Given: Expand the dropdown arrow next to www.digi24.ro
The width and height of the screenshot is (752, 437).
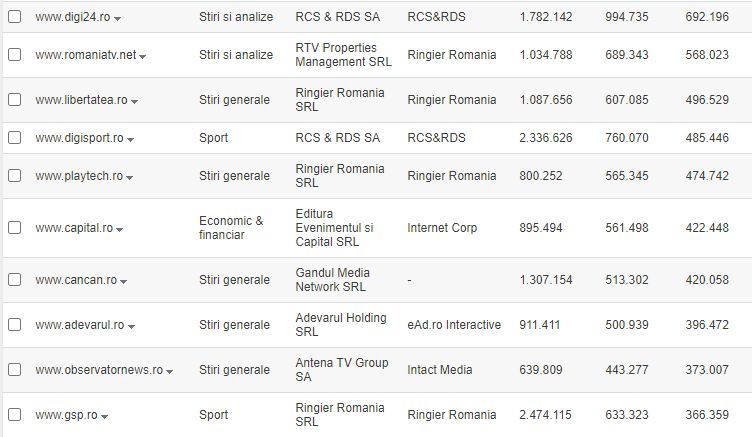Looking at the screenshot, I should click(x=118, y=19).
